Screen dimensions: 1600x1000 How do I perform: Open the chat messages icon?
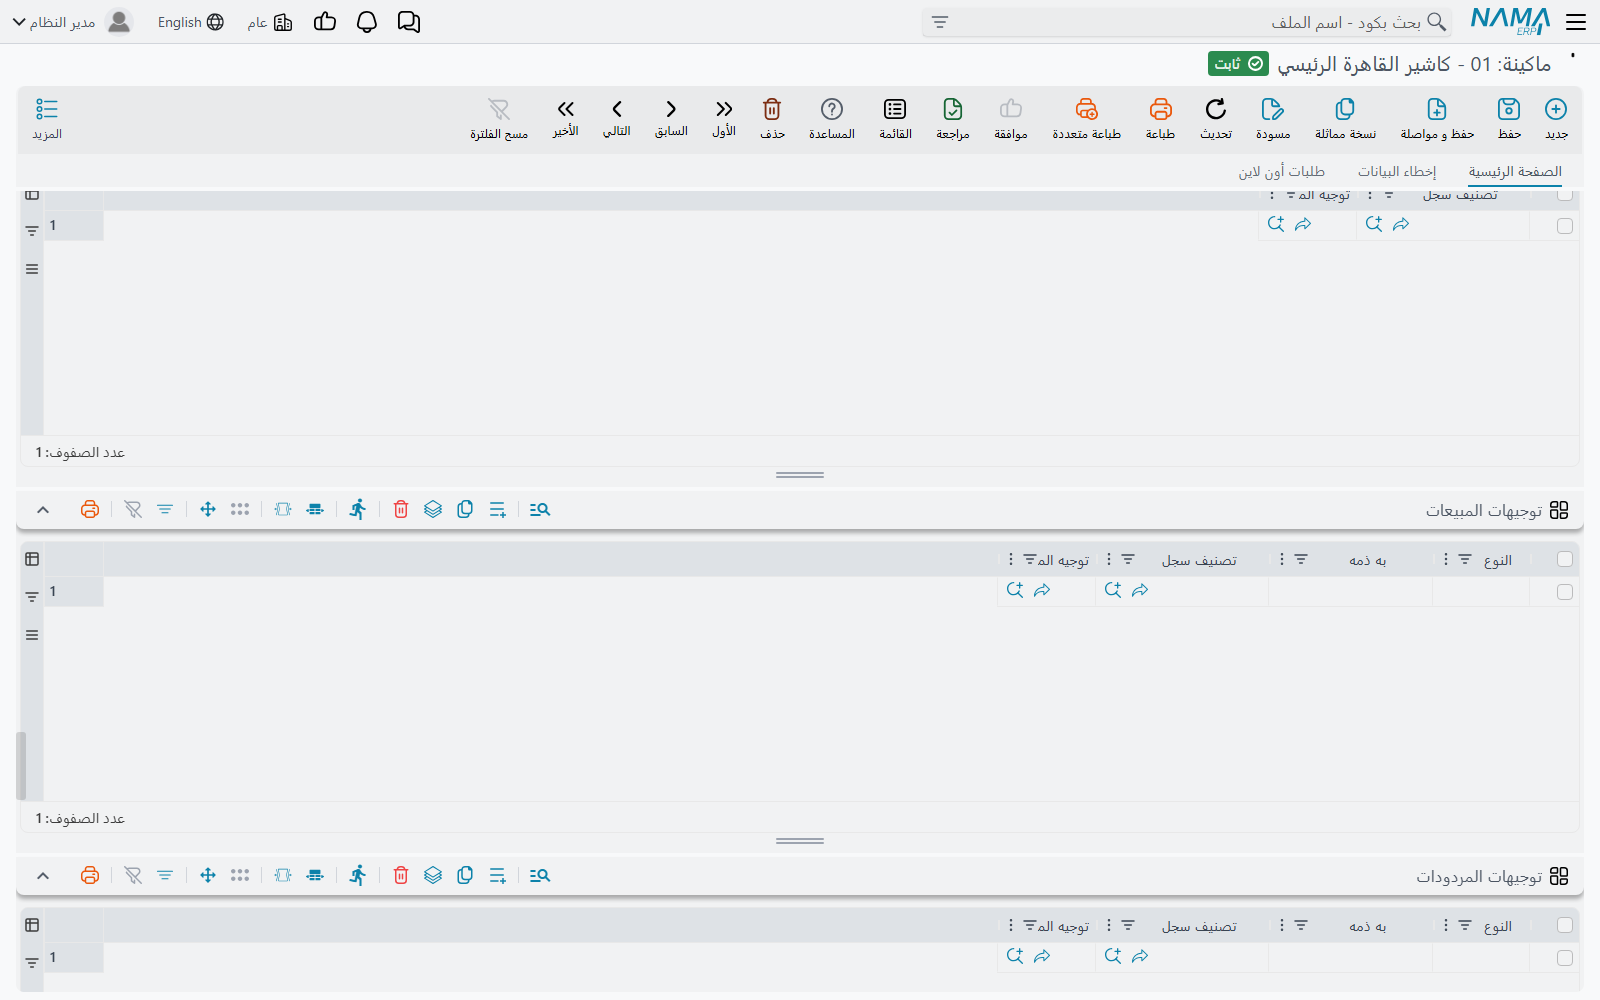(409, 22)
